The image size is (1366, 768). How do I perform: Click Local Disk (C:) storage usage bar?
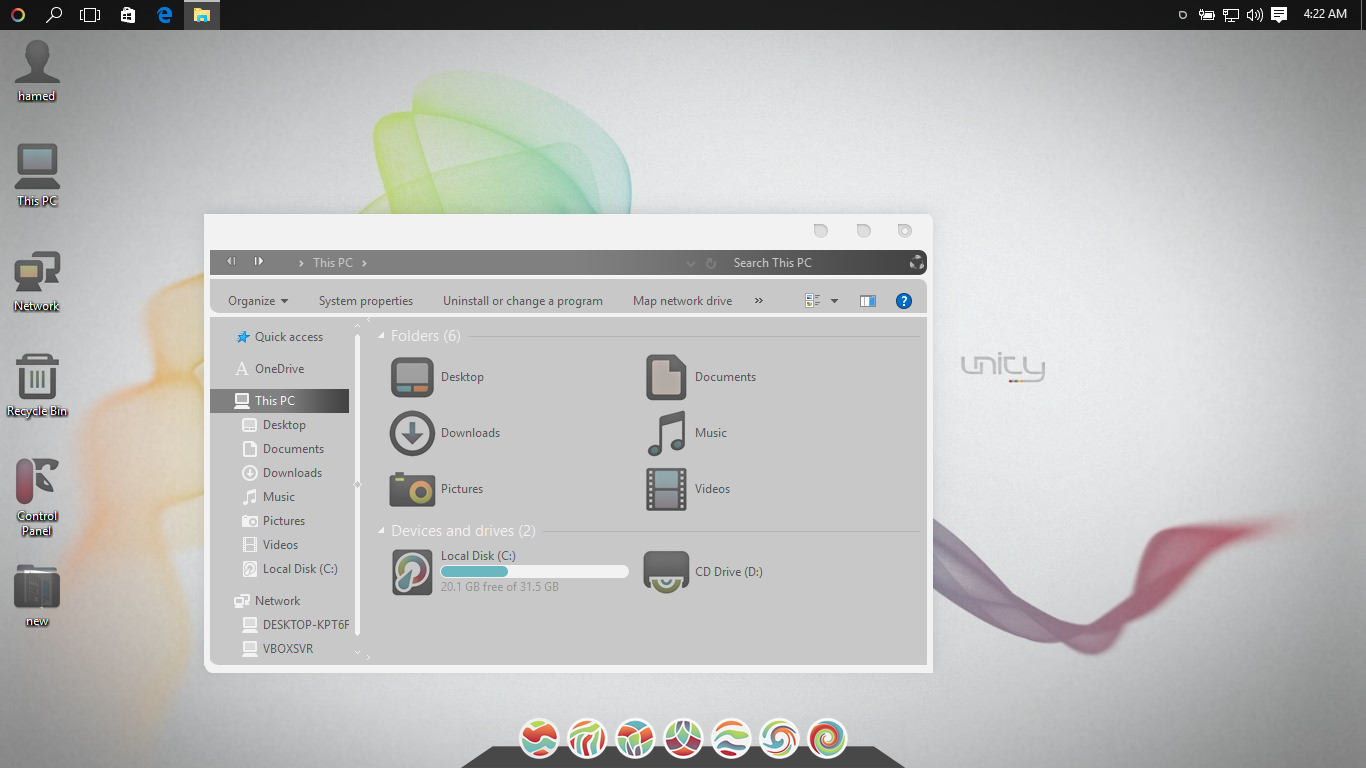click(534, 572)
